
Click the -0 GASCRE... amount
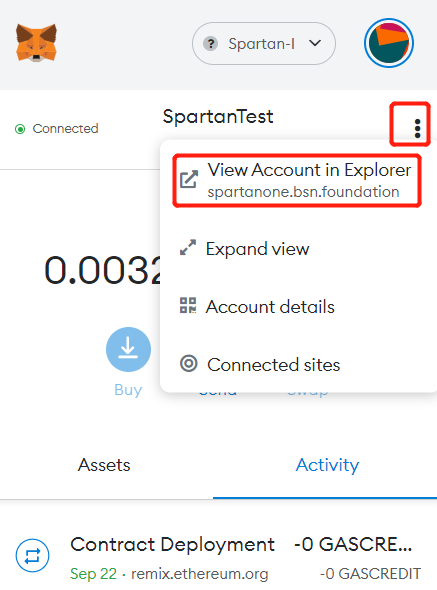coord(353,544)
